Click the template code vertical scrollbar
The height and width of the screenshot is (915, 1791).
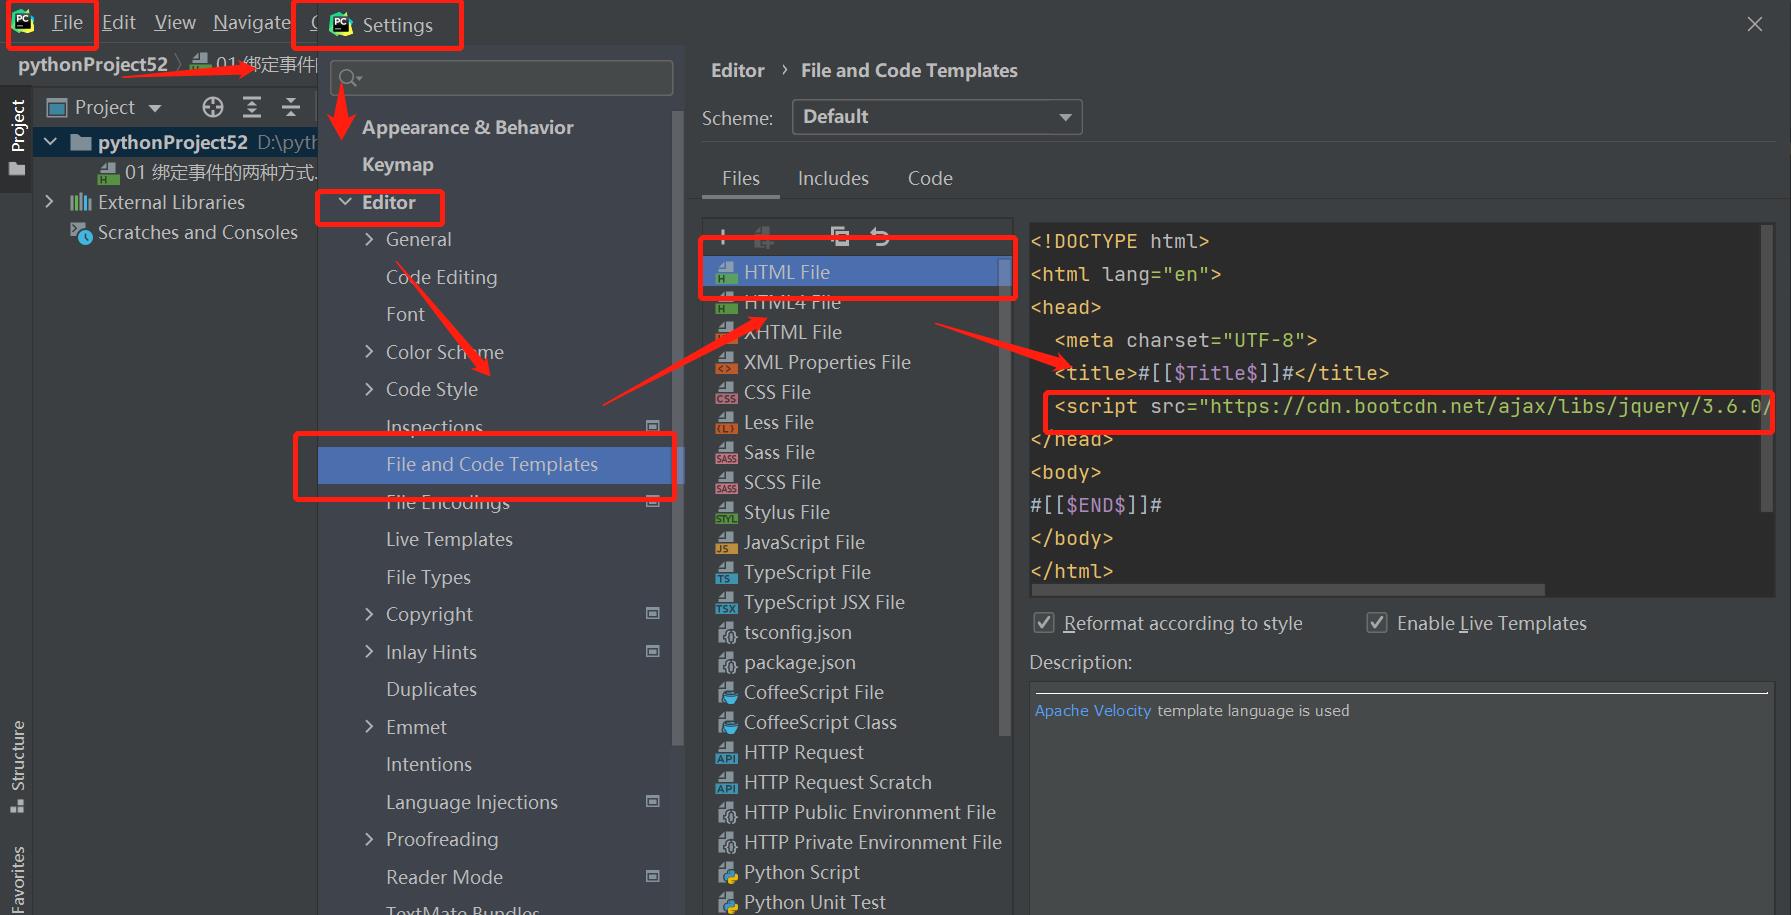(x=1767, y=369)
